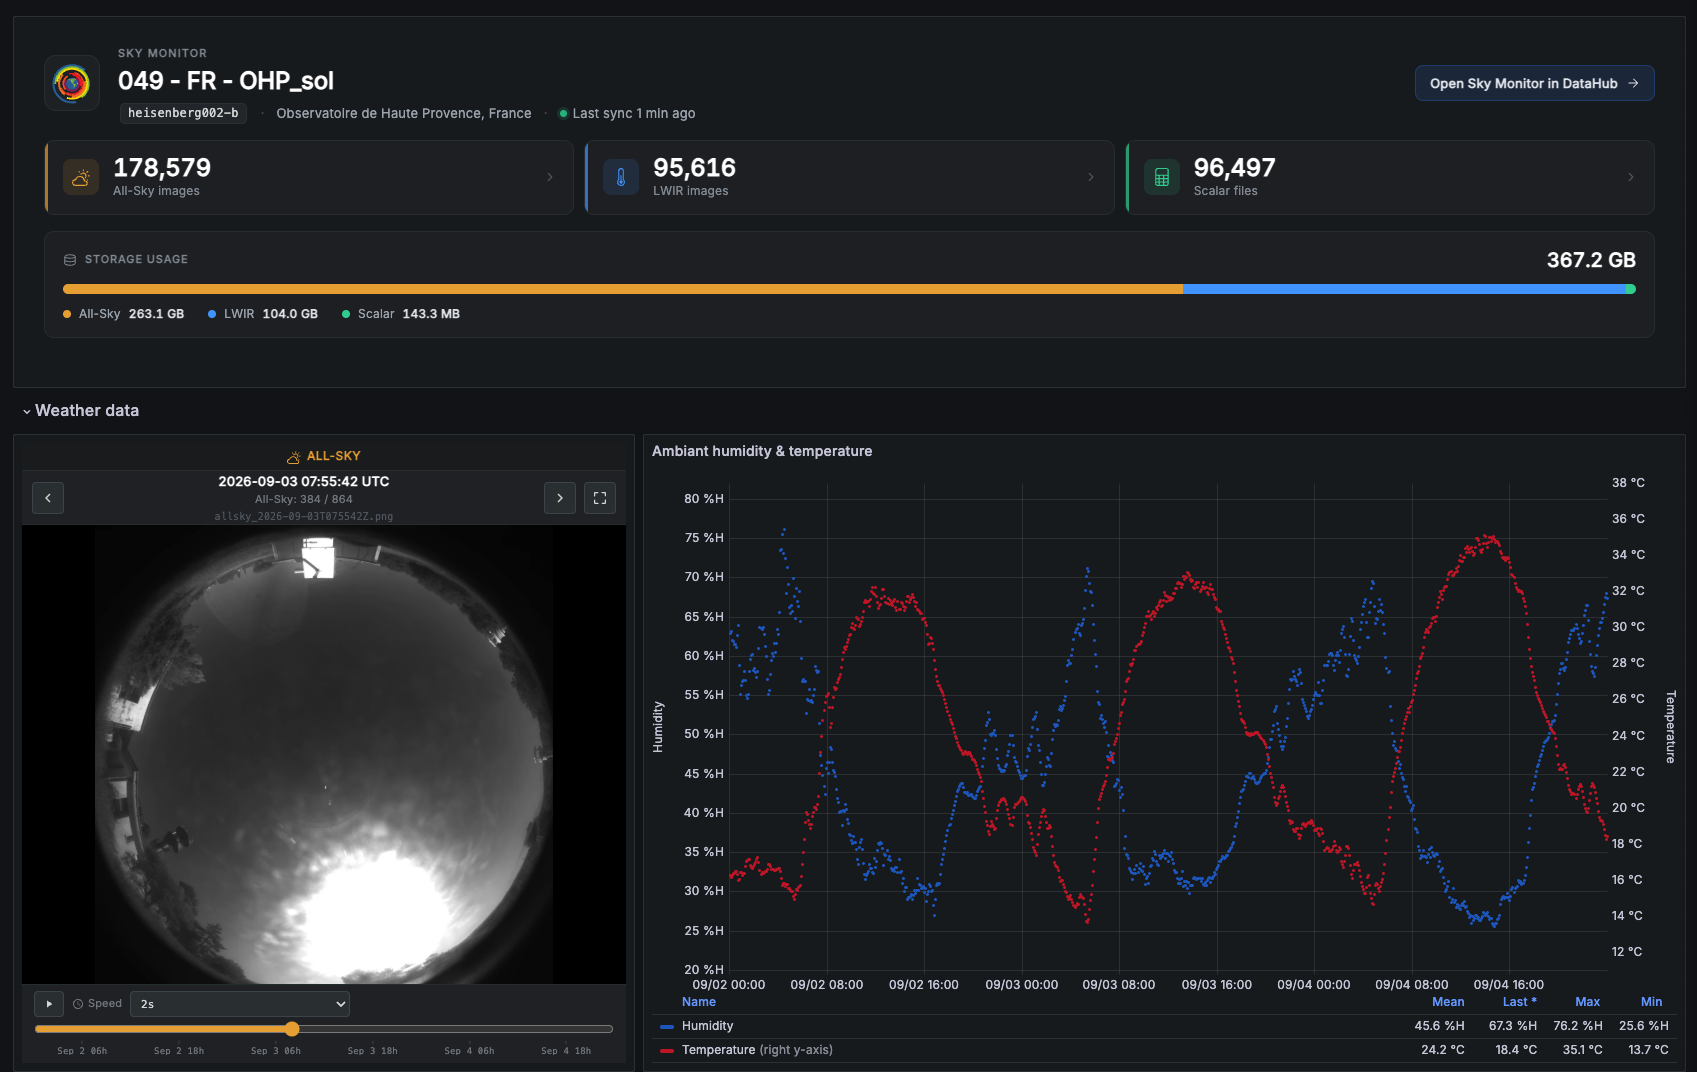Go to previous all-sky image
The image size is (1697, 1072).
(x=48, y=498)
